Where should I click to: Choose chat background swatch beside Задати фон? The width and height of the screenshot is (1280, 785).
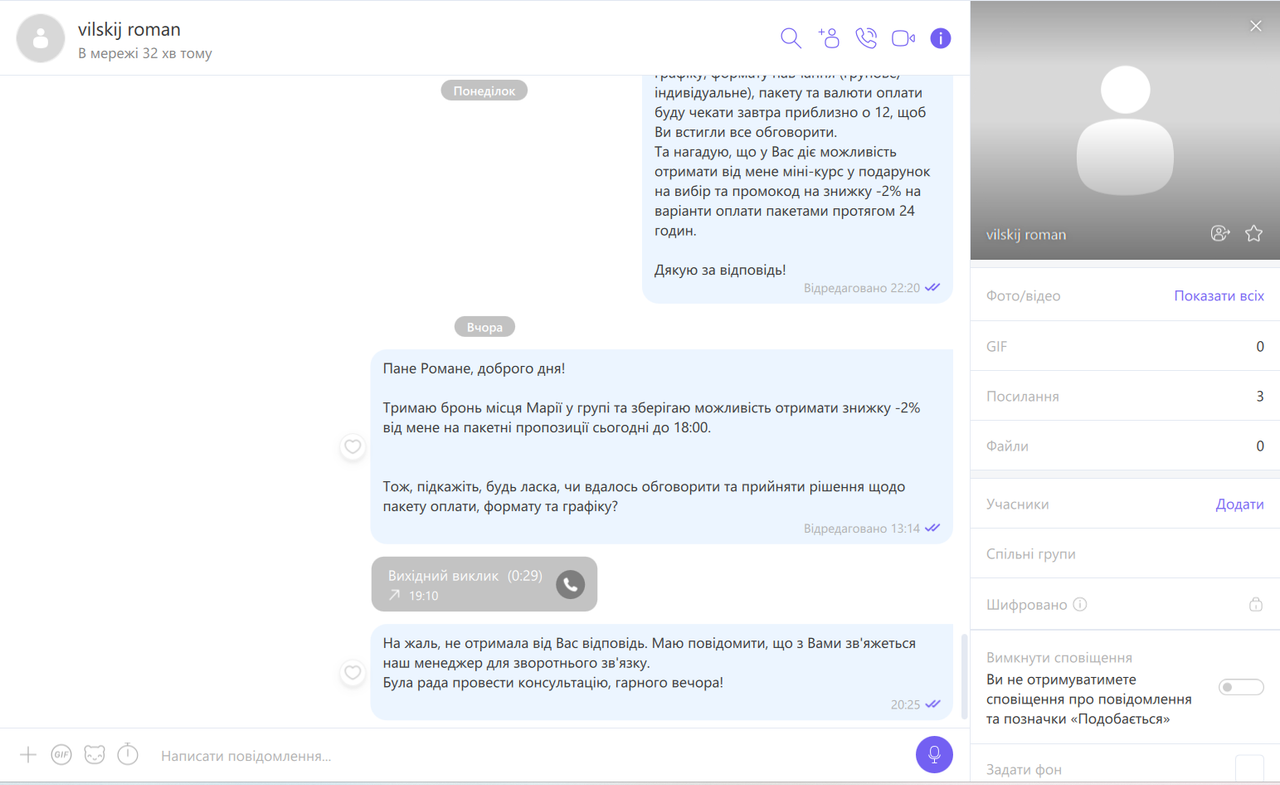1250,769
